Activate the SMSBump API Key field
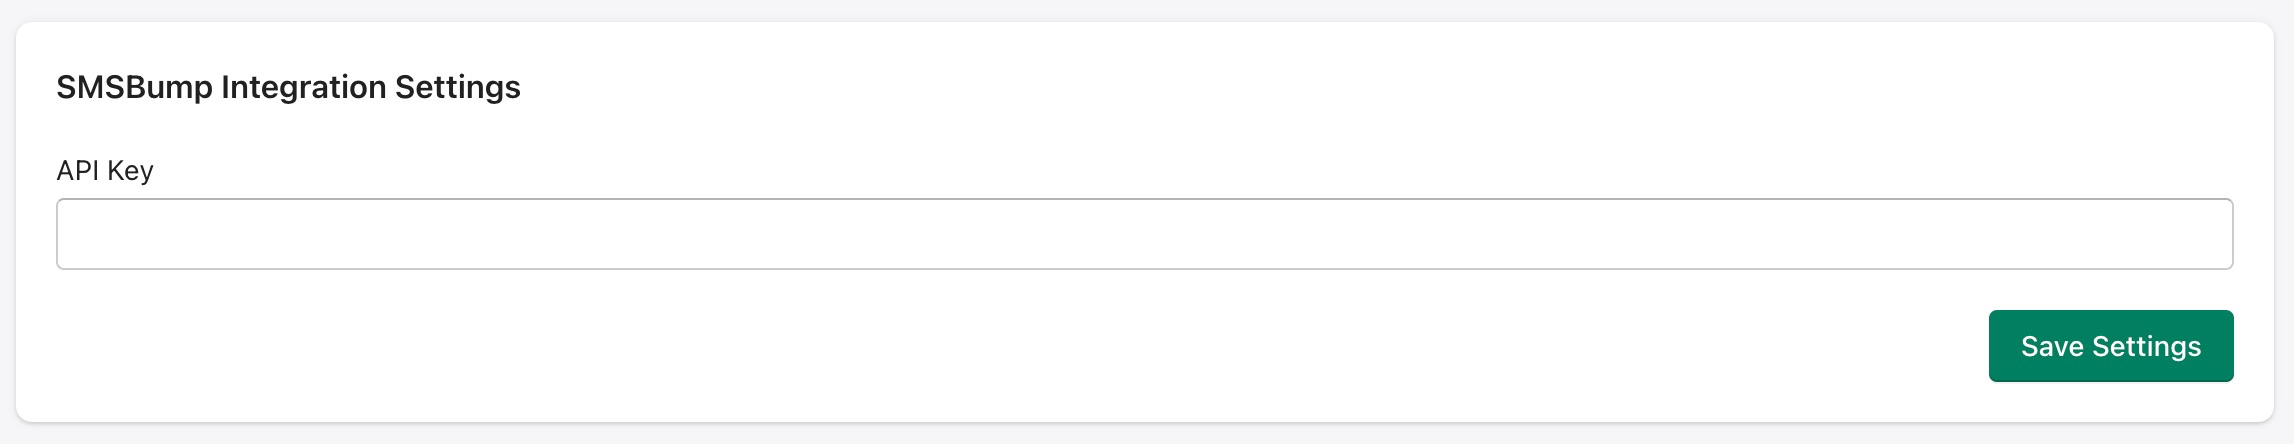Screen dimensions: 2294x444 pos(1144,234)
